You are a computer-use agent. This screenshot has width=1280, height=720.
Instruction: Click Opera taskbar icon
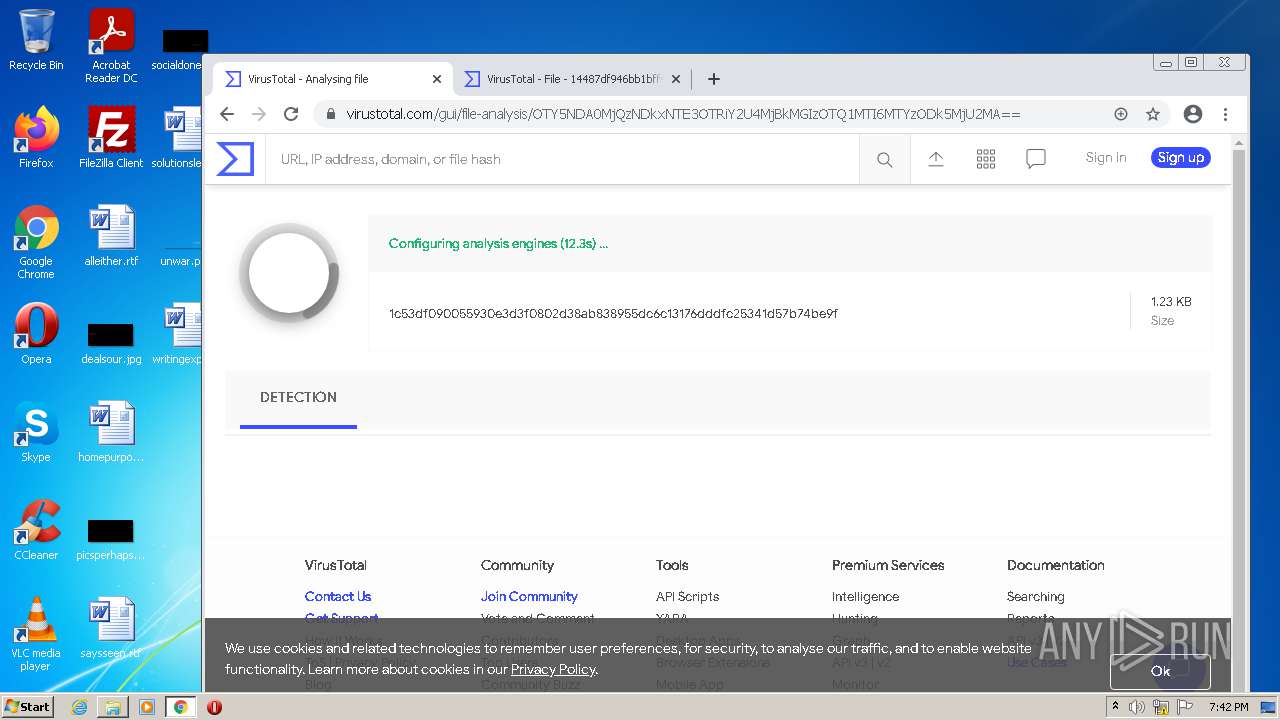[x=214, y=707]
